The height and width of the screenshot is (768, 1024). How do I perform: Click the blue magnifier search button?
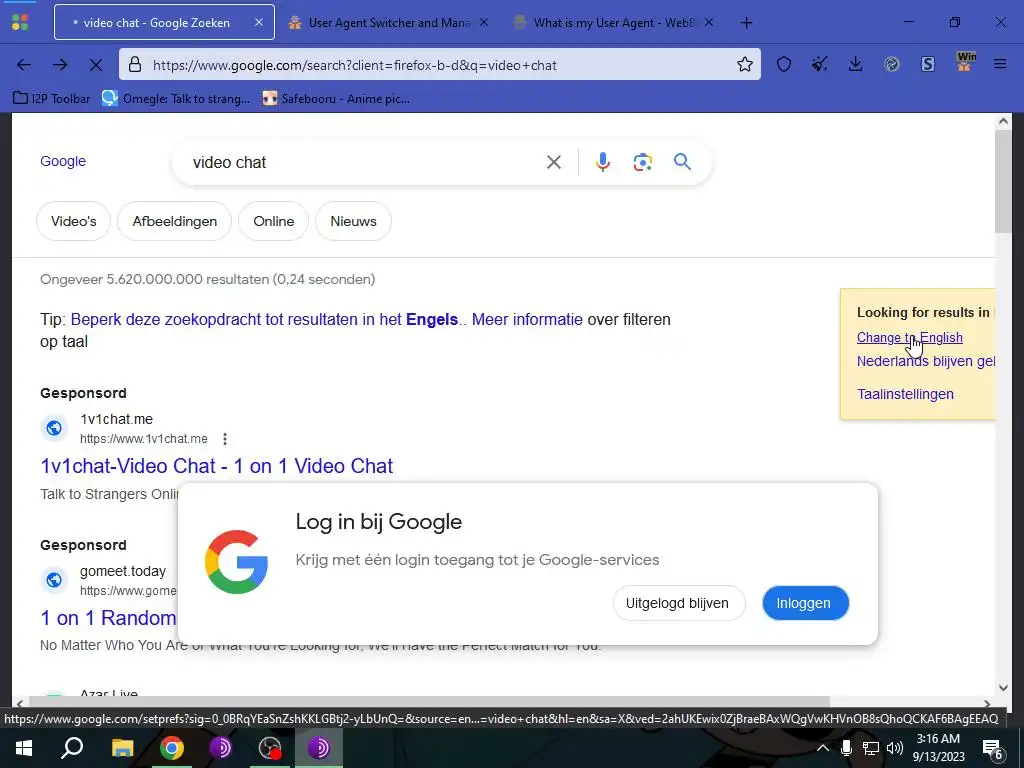point(682,161)
